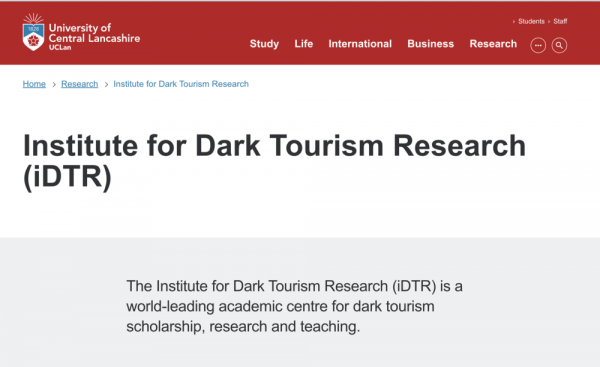Open the Study menu
This screenshot has width=600, height=367.
pos(264,44)
